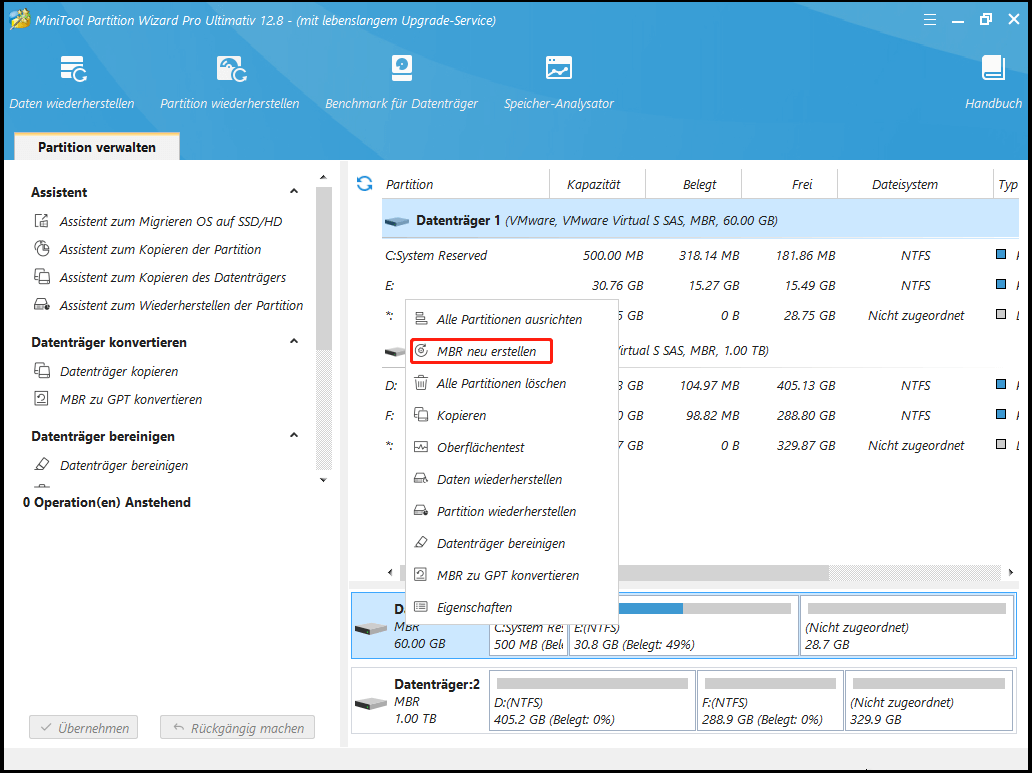Open the hamburger menu in title bar
Viewport: 1032px width, 773px height.
[x=930, y=20]
